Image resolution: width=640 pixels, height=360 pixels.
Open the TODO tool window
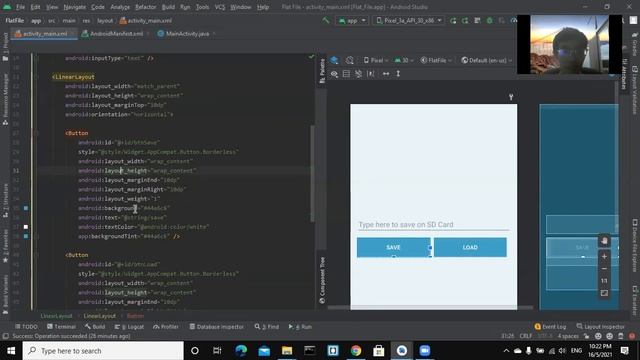[26, 327]
